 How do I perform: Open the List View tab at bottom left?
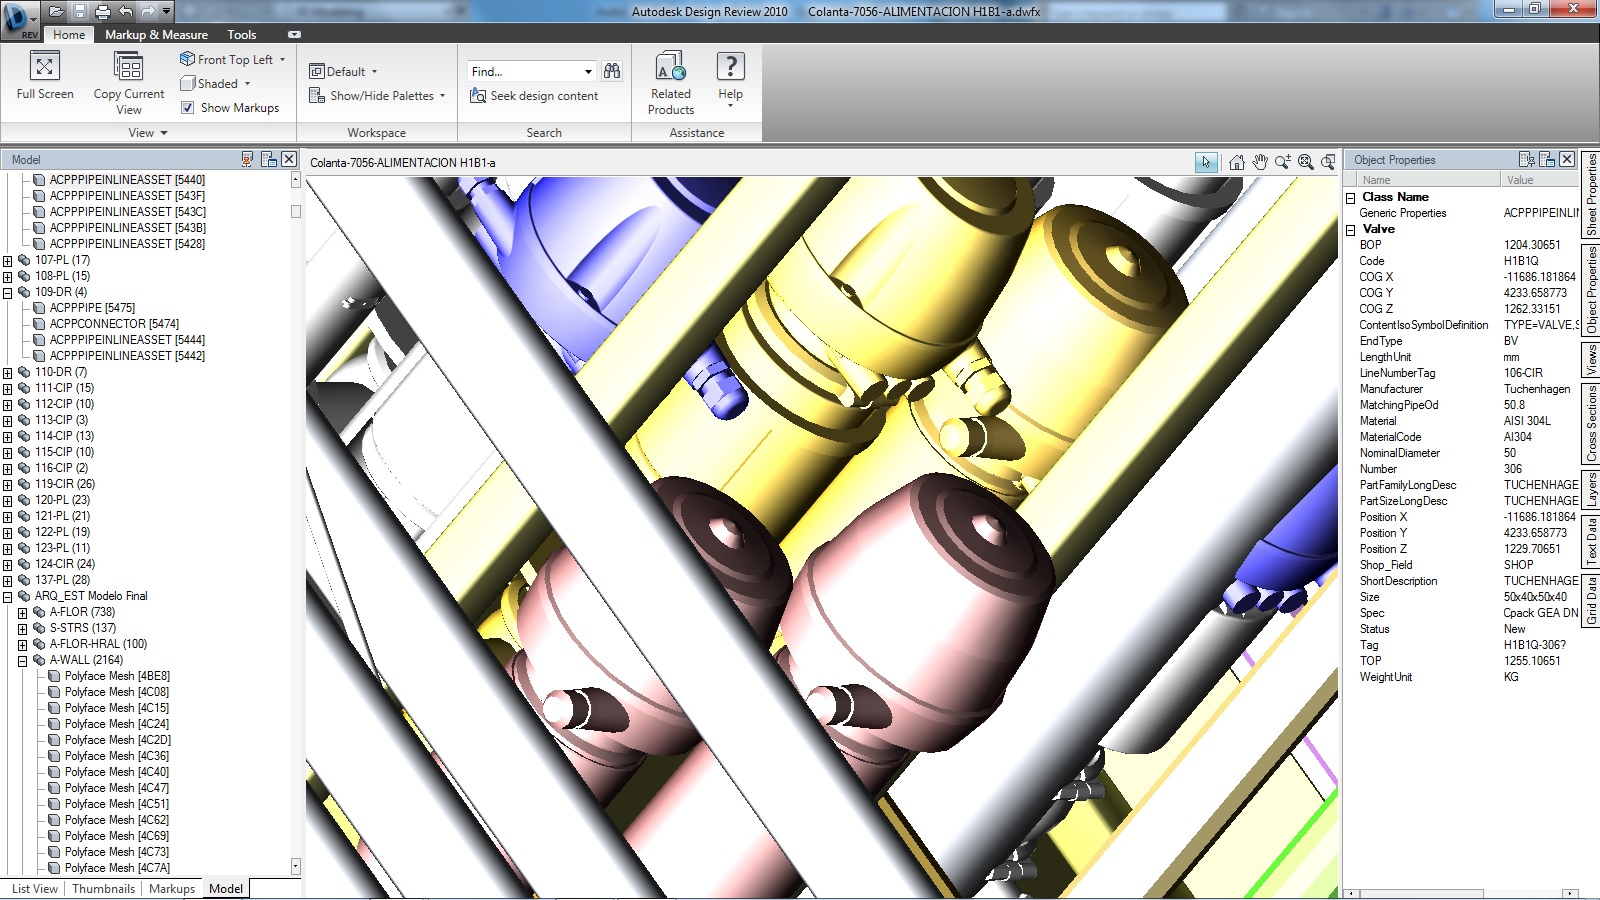coord(33,888)
